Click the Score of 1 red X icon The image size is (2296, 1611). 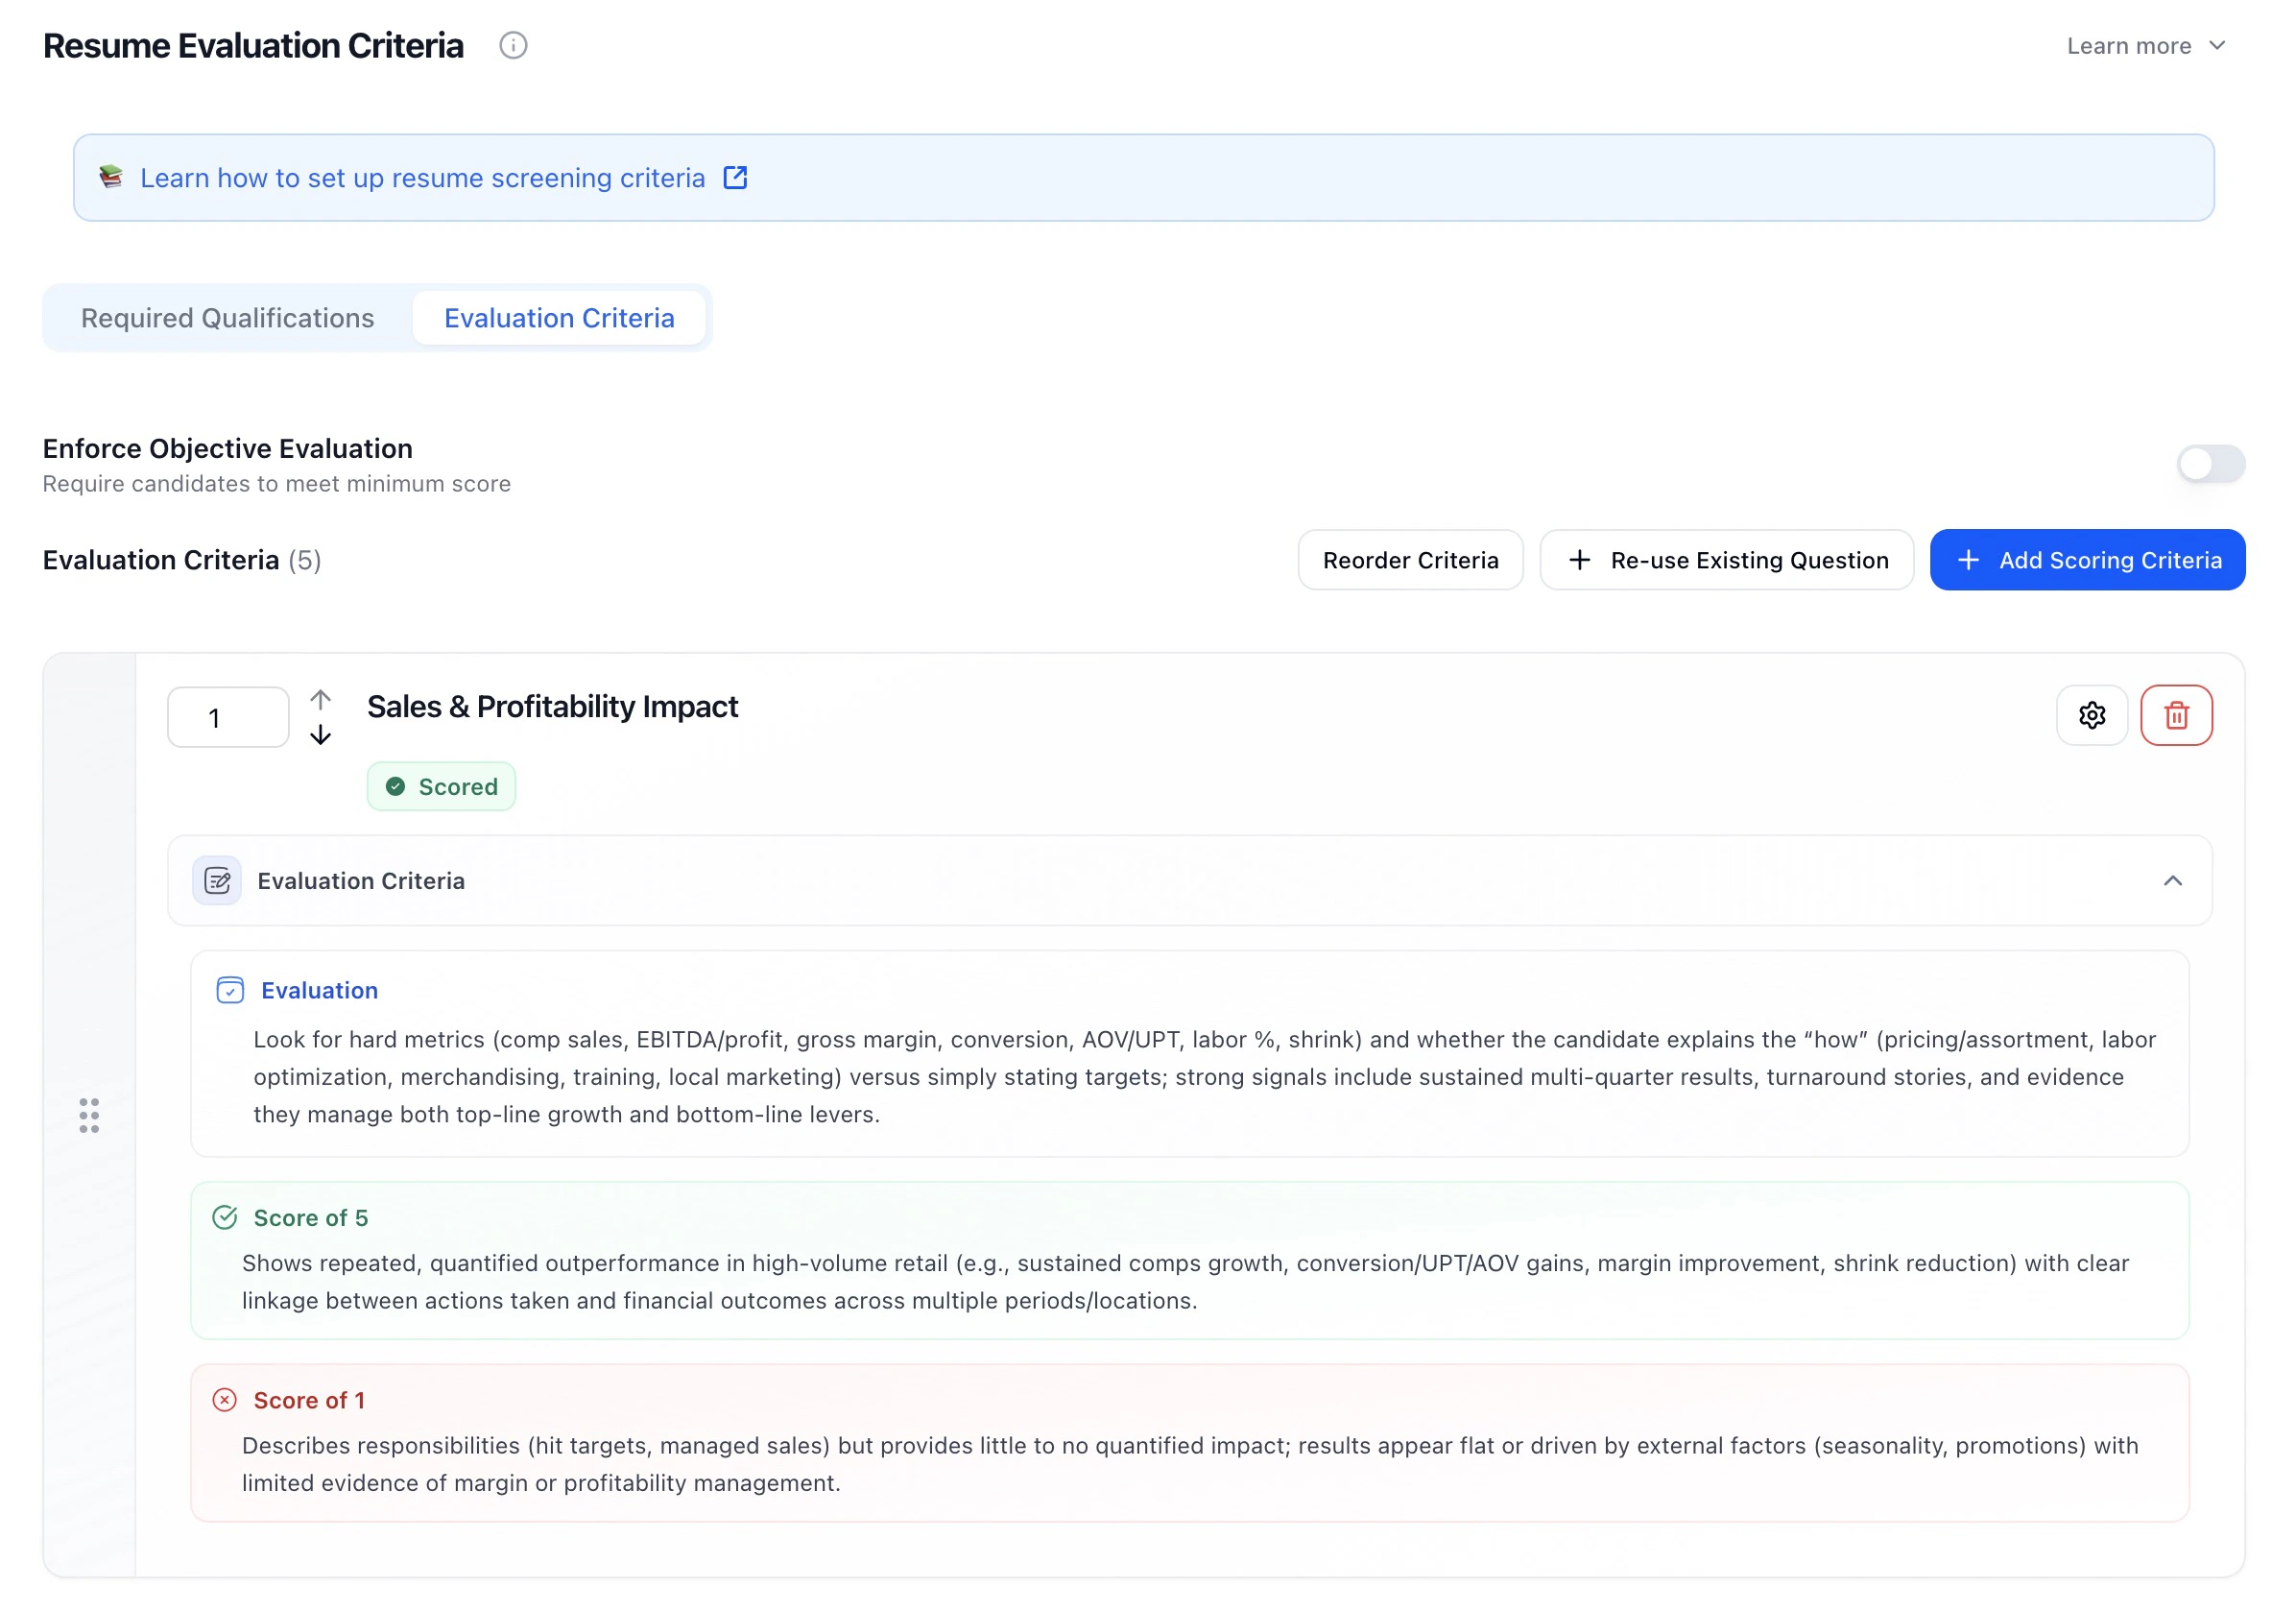225,1400
